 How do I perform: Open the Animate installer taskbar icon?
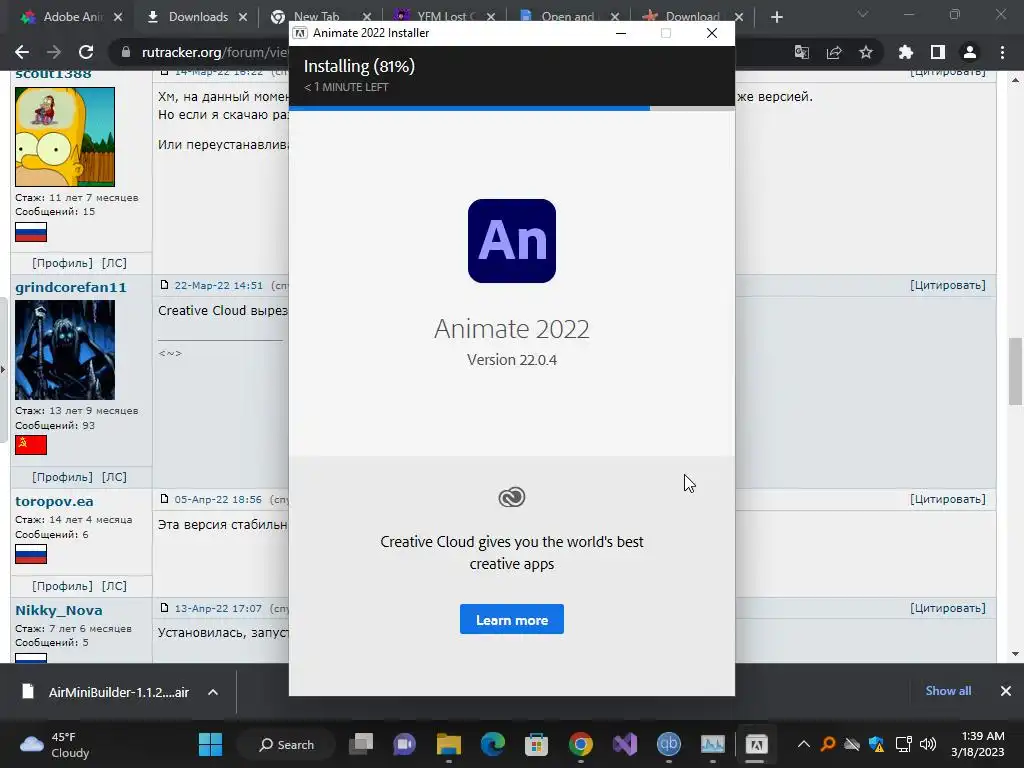click(x=756, y=744)
